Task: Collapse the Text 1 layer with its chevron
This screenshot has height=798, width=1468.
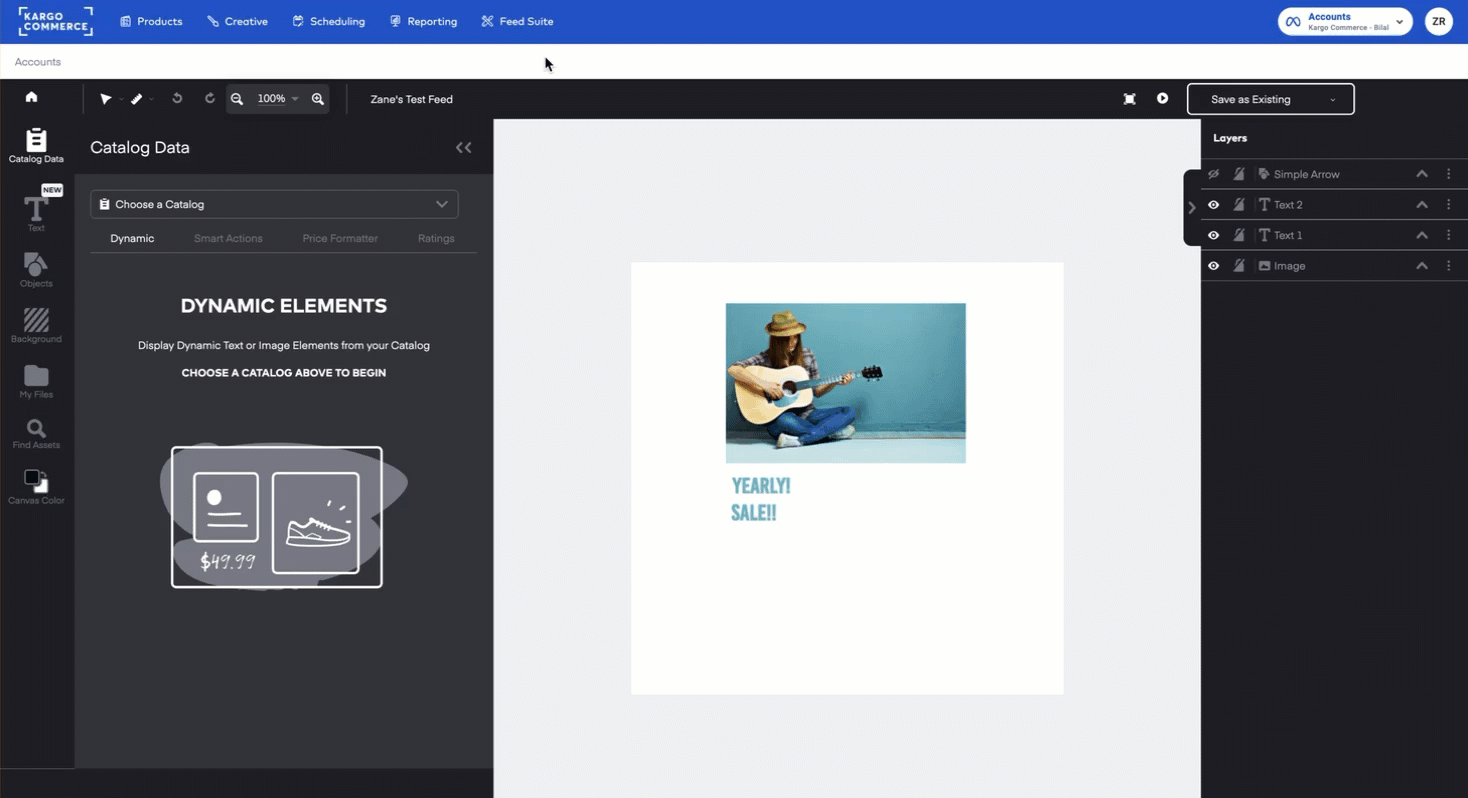Action: (1421, 235)
